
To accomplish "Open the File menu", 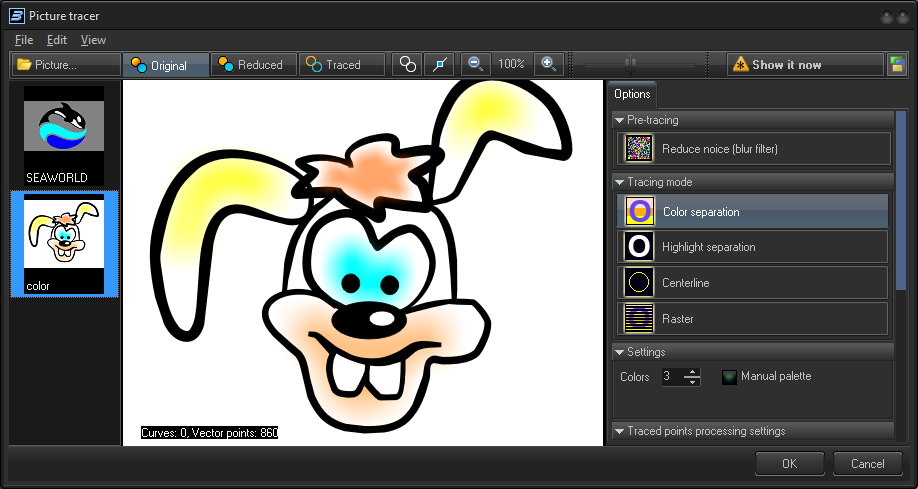I will tap(23, 40).
